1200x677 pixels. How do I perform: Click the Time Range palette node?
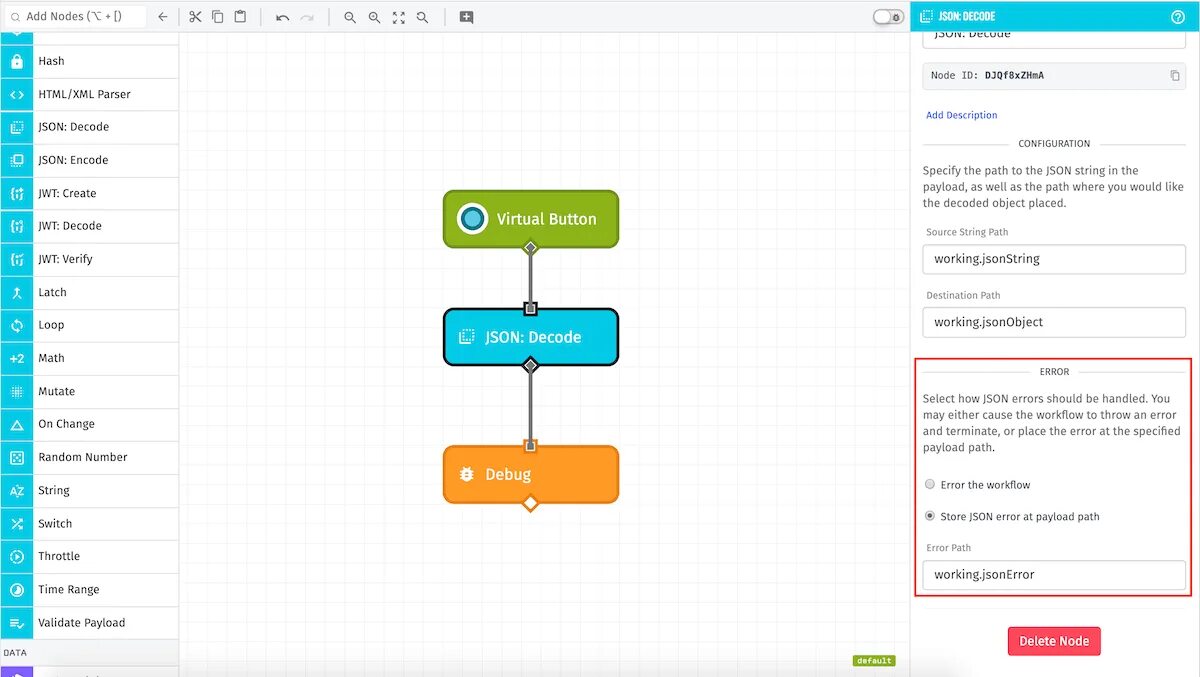(89, 589)
